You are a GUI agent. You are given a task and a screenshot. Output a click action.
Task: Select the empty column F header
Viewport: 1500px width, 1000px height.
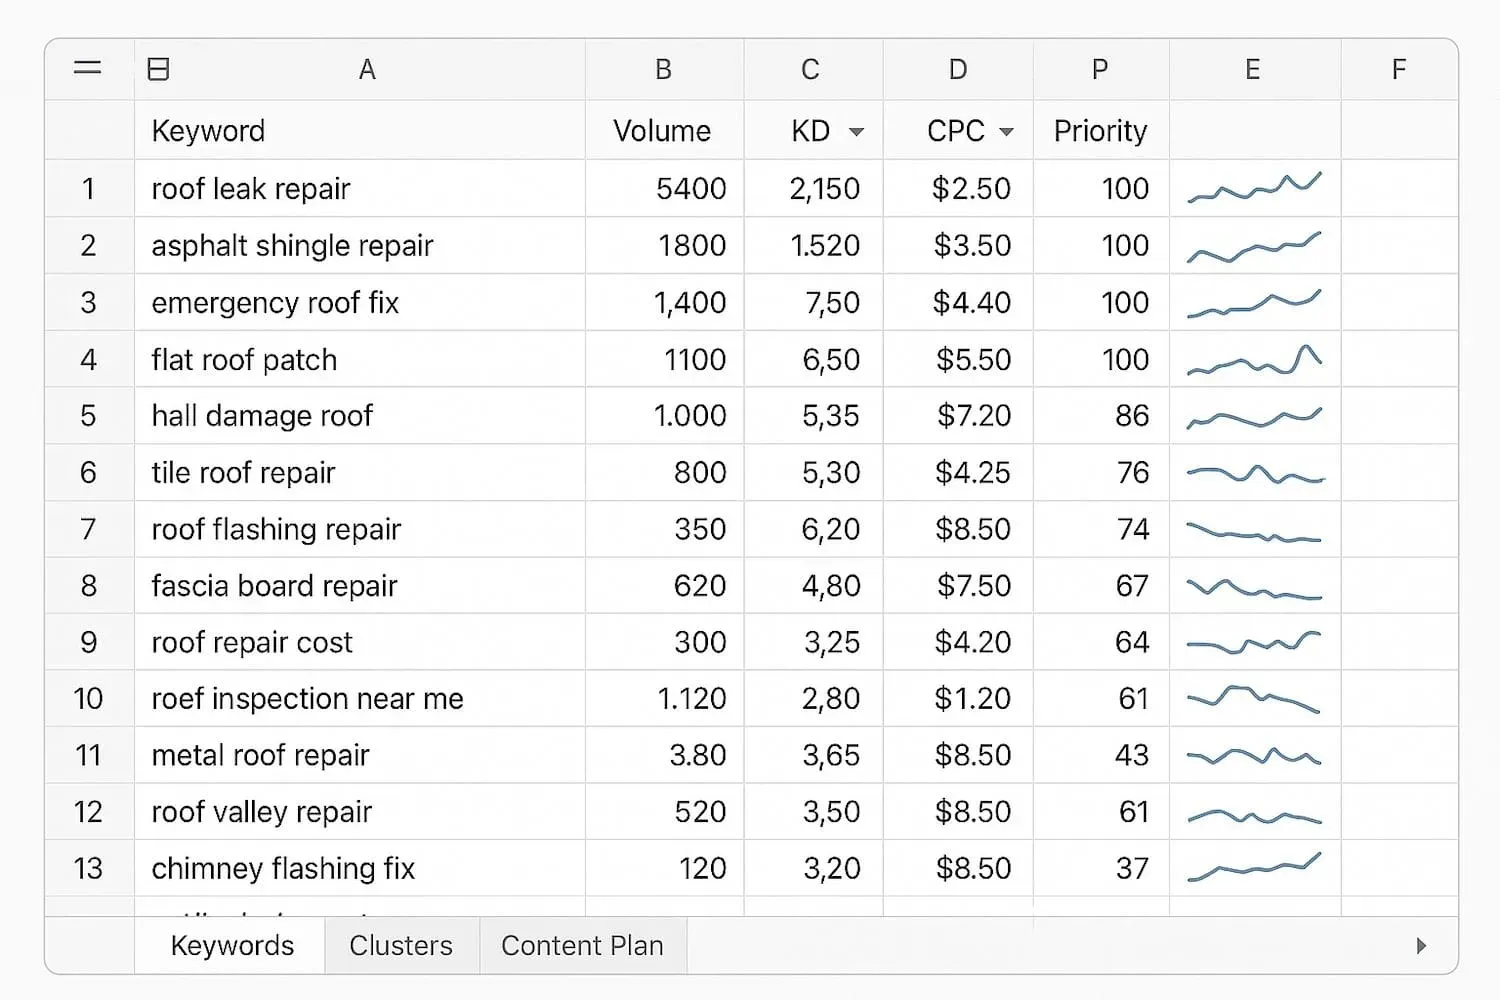[1398, 68]
